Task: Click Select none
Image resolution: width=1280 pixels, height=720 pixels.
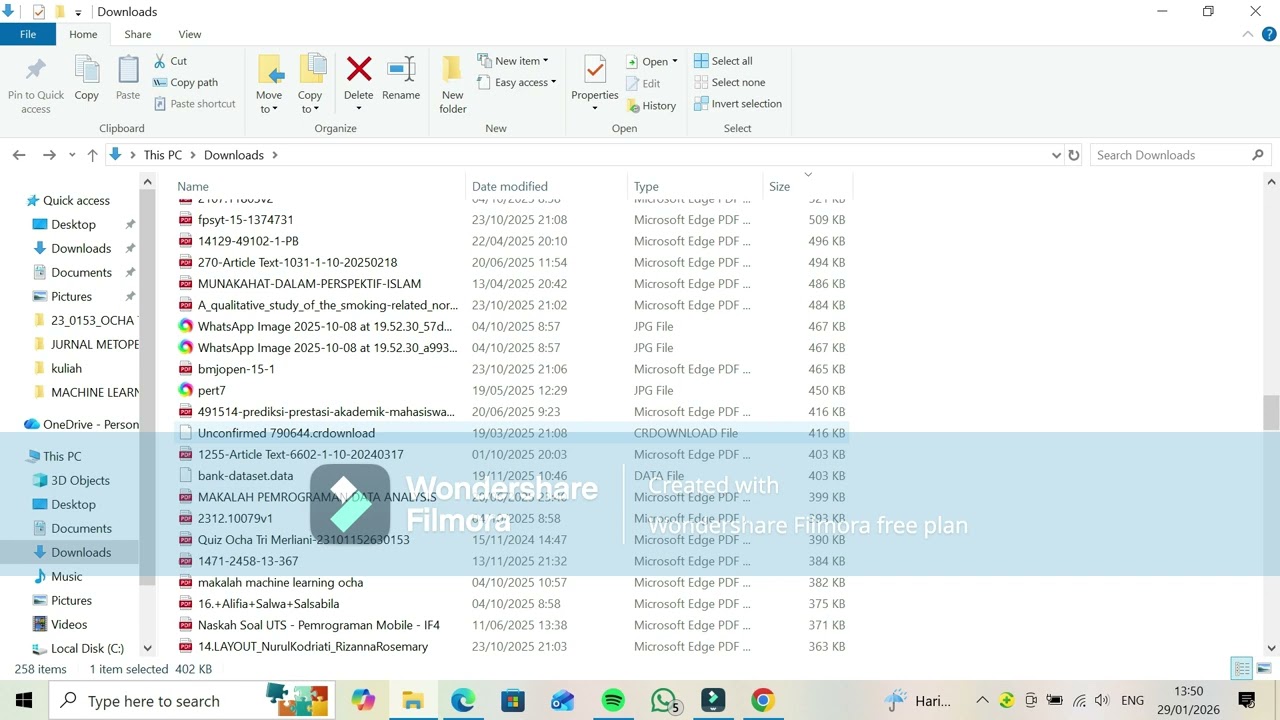Action: [x=729, y=83]
